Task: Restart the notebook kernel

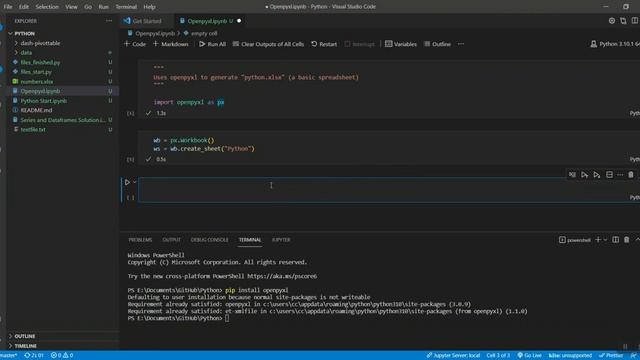Action: (x=324, y=44)
